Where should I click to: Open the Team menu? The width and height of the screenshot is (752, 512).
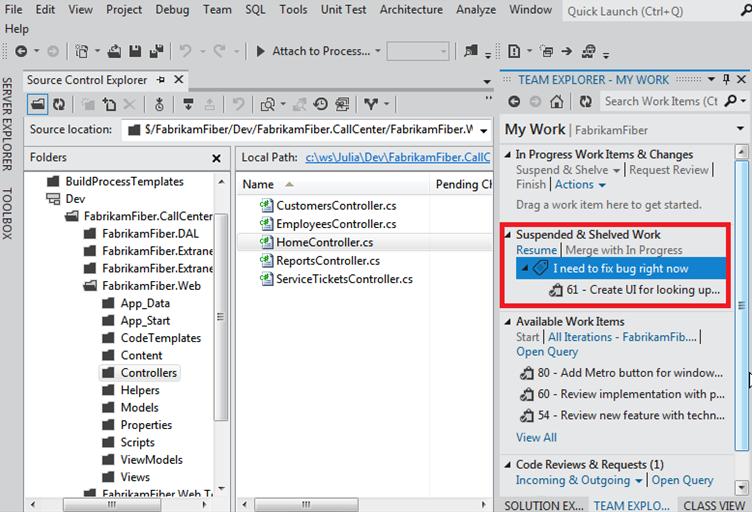click(x=217, y=10)
